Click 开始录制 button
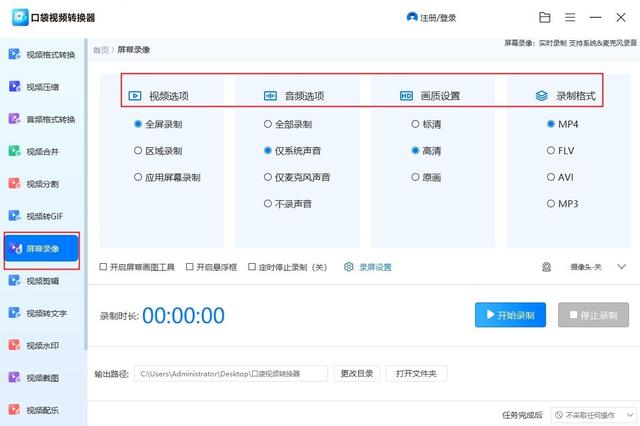The image size is (640, 426). coord(510,315)
